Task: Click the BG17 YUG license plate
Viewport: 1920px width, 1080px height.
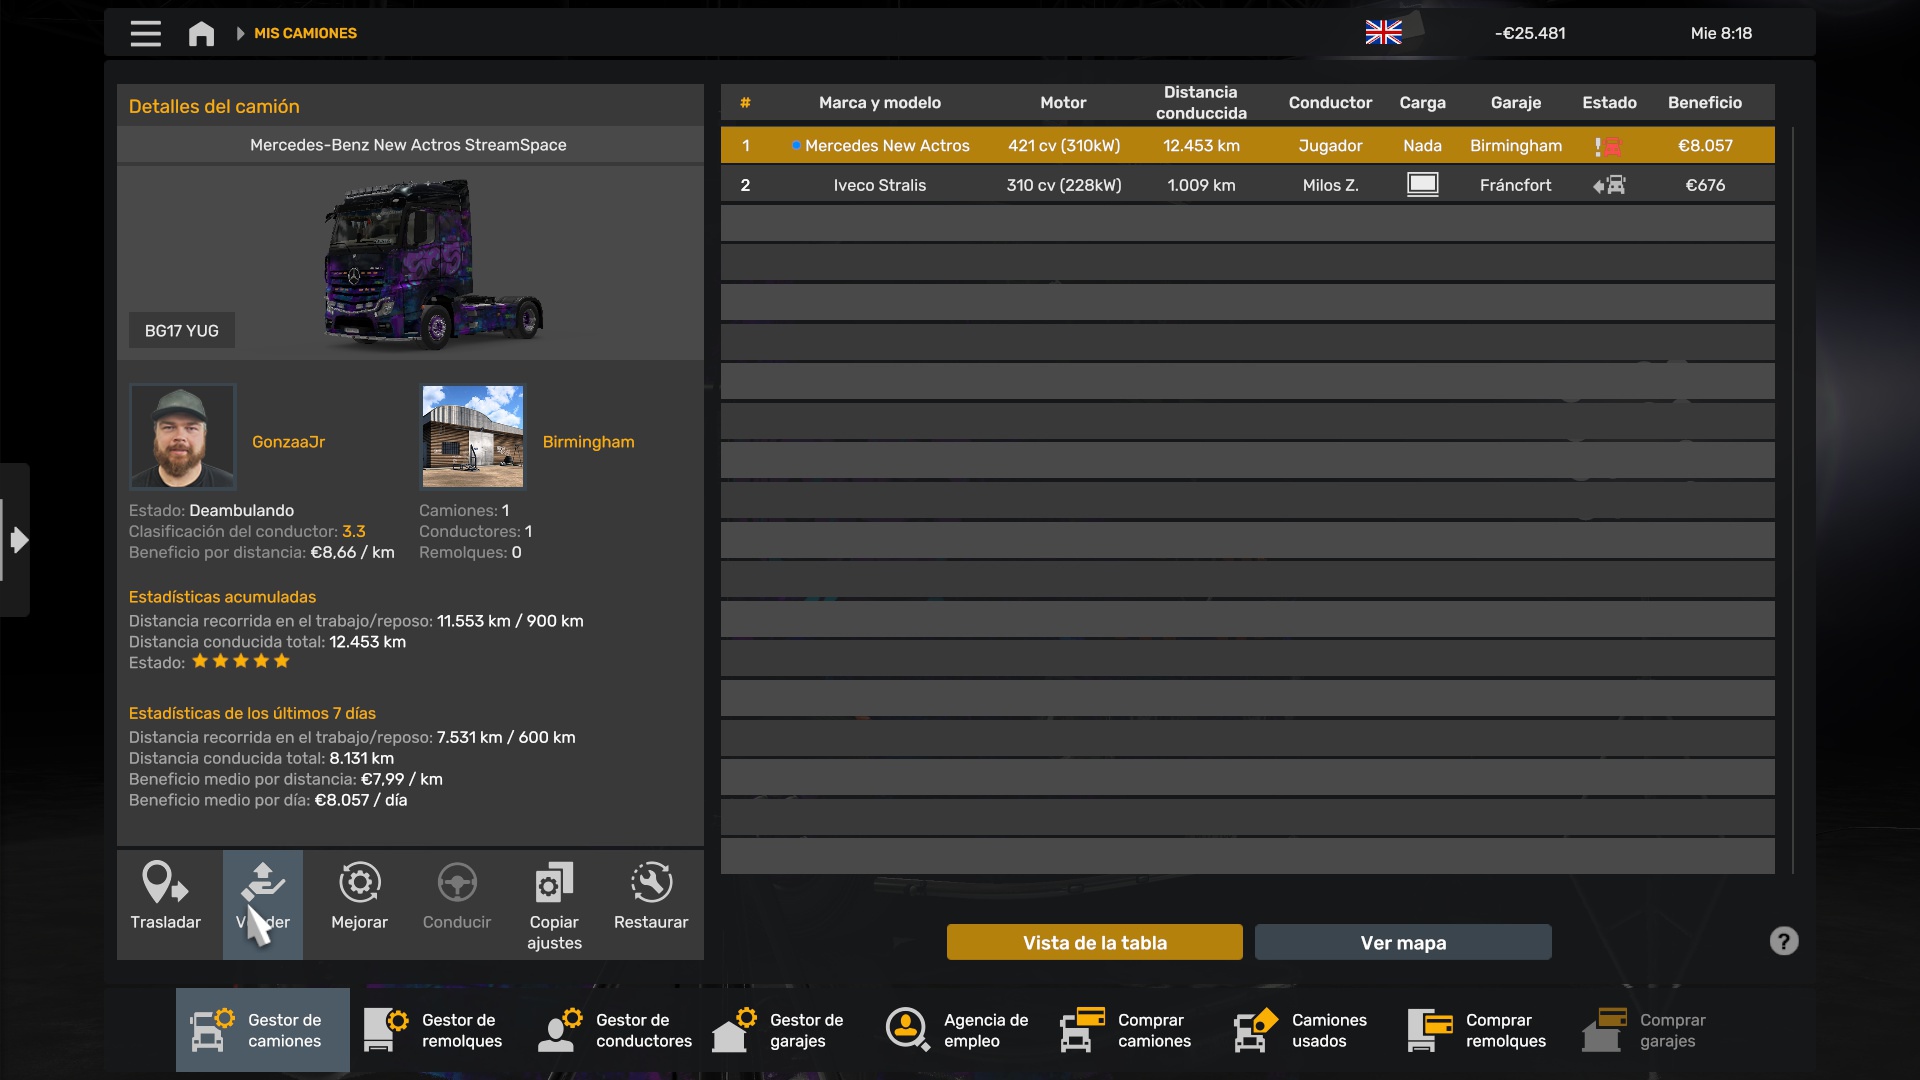Action: (x=182, y=331)
